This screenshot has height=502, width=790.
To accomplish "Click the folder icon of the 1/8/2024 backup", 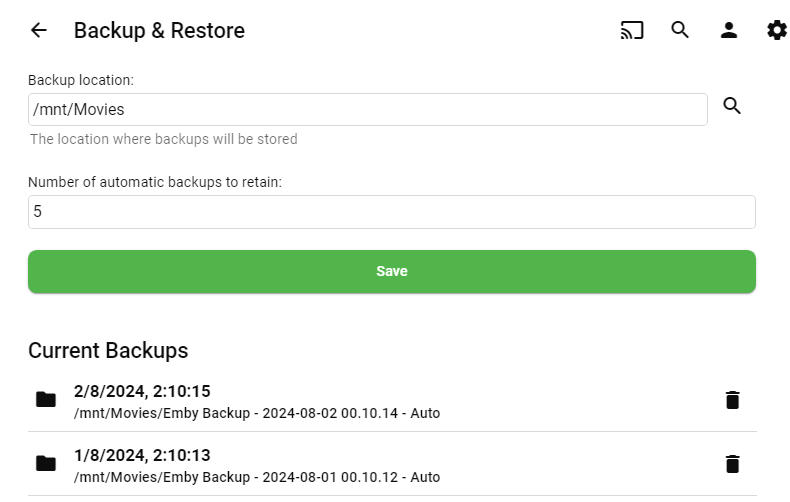I will coord(46,464).
